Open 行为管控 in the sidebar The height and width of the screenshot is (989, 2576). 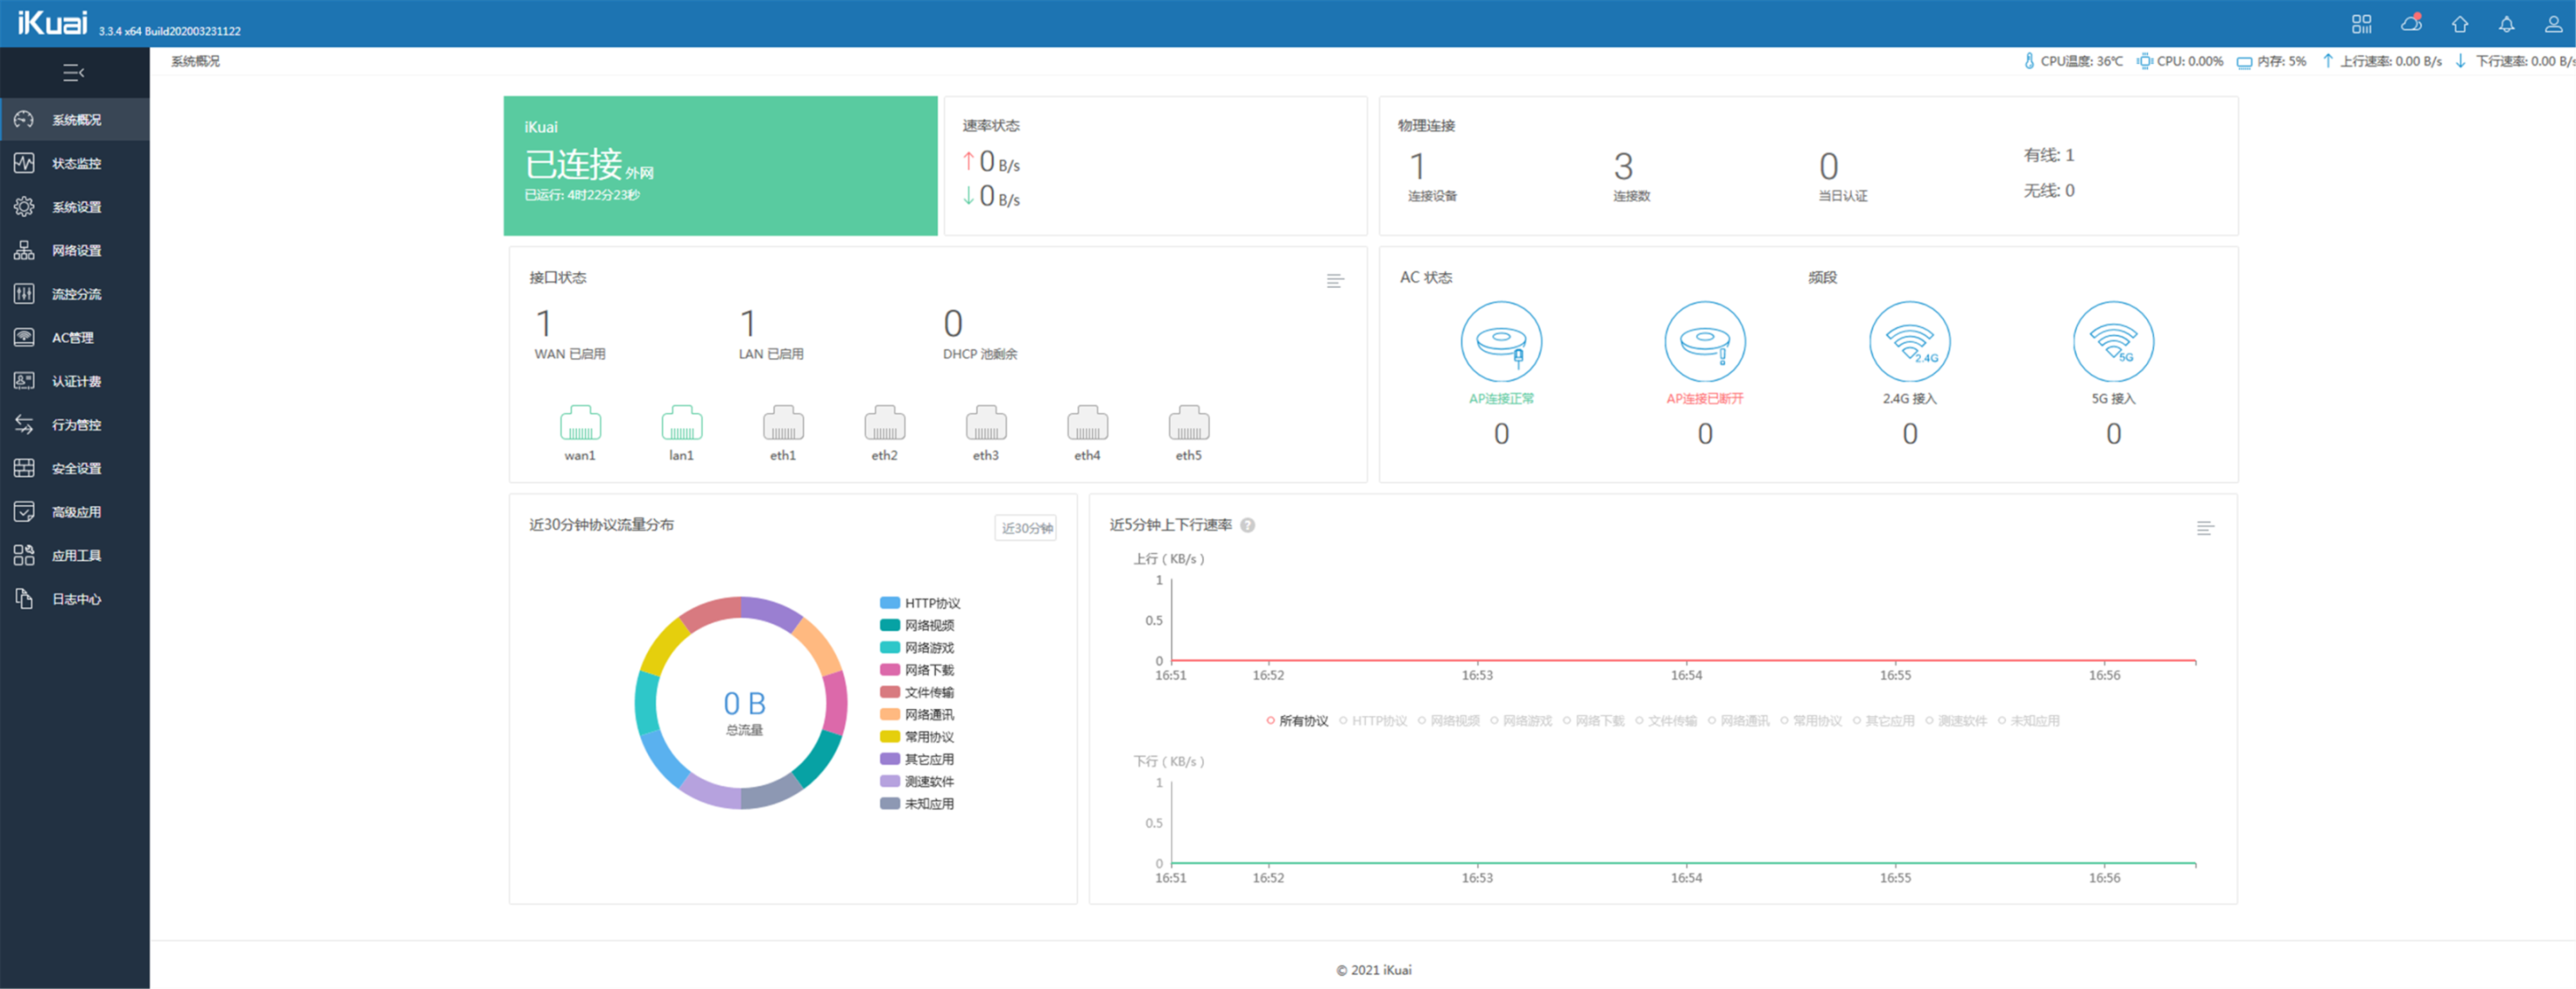(x=75, y=425)
